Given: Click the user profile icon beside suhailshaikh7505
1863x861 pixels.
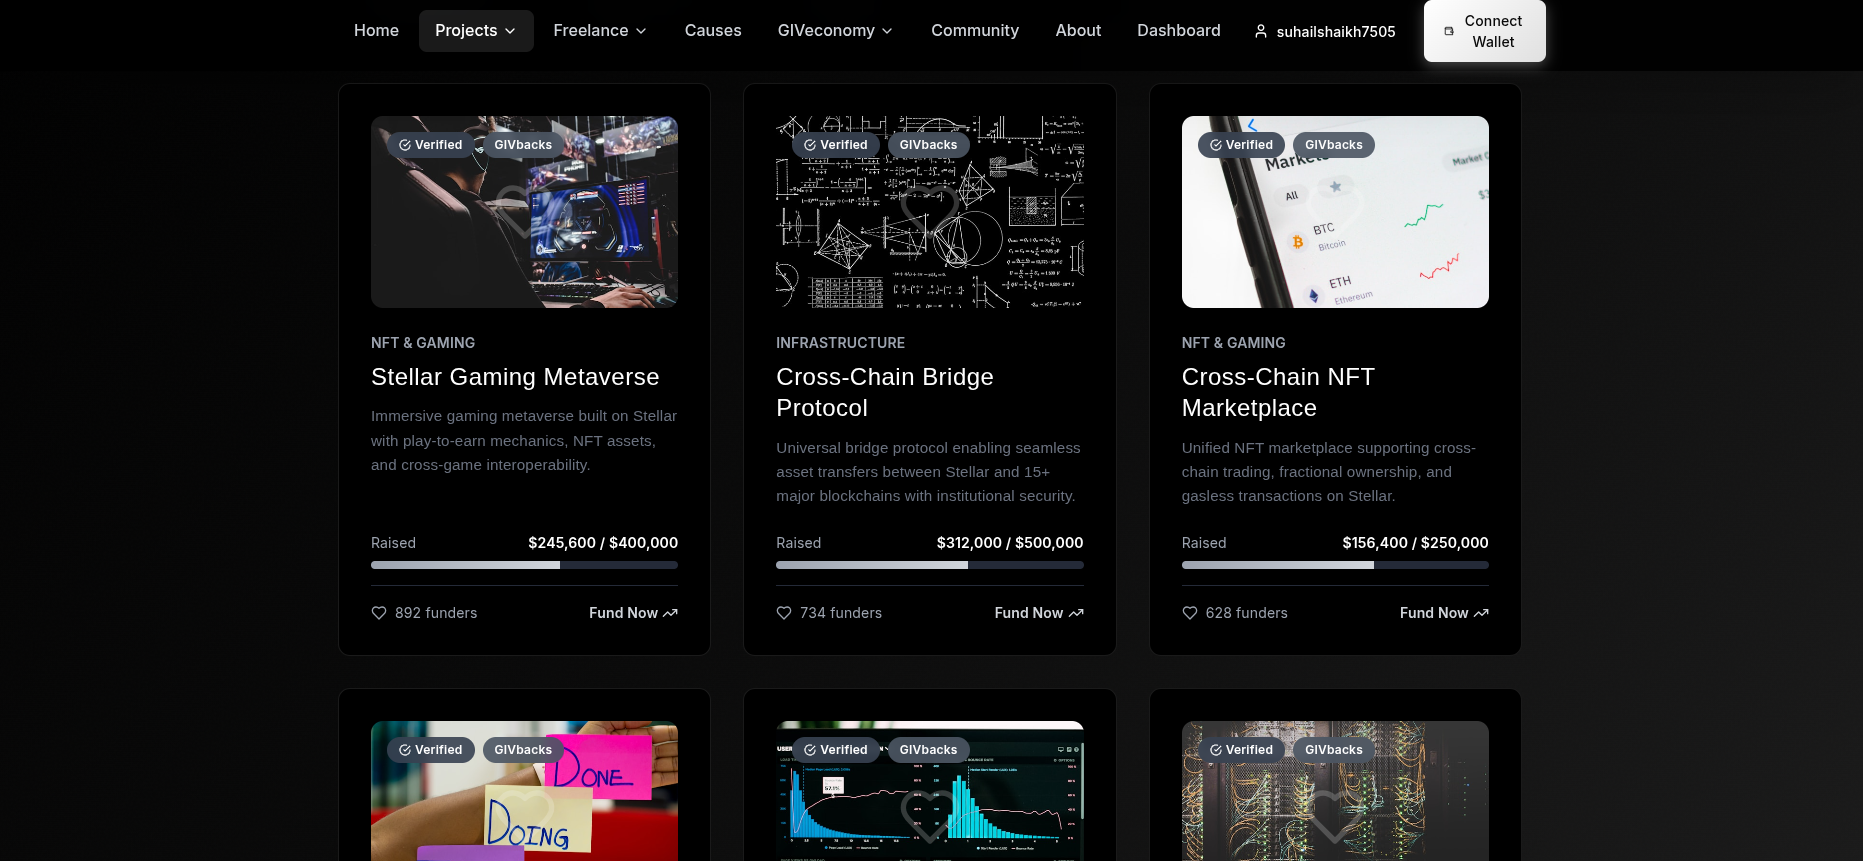Looking at the screenshot, I should click(x=1261, y=31).
